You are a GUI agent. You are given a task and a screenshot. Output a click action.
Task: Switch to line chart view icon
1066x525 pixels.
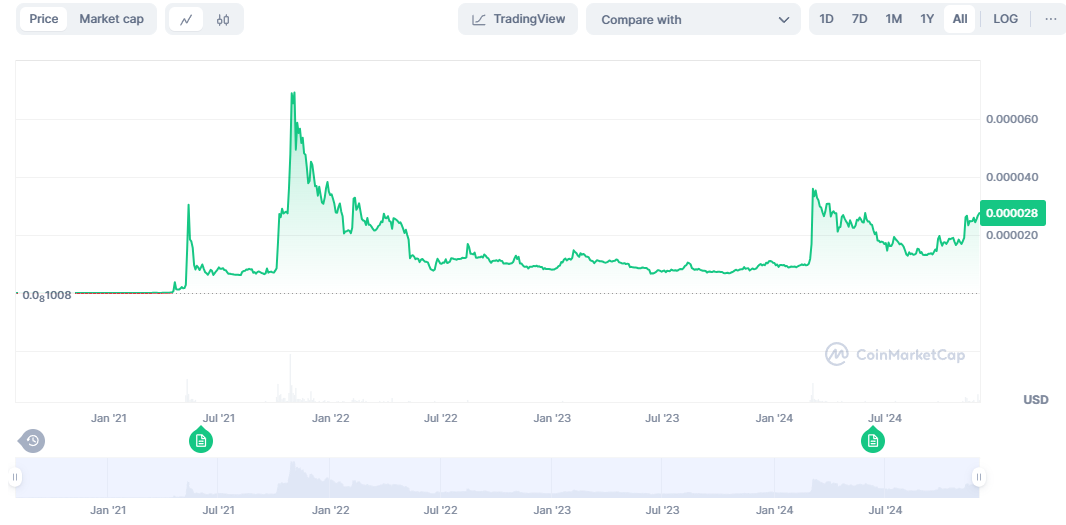[x=186, y=19]
